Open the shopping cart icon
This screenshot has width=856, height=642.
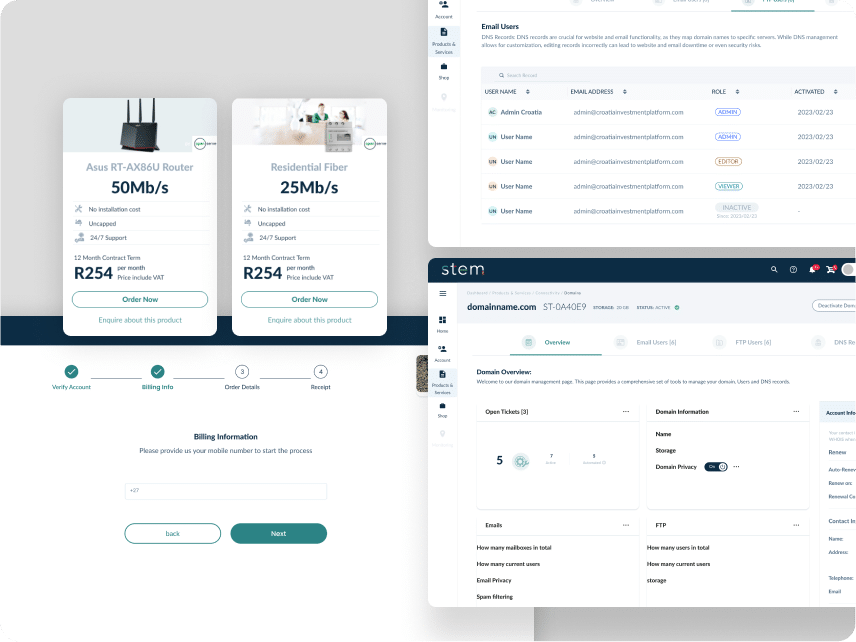coord(831,269)
